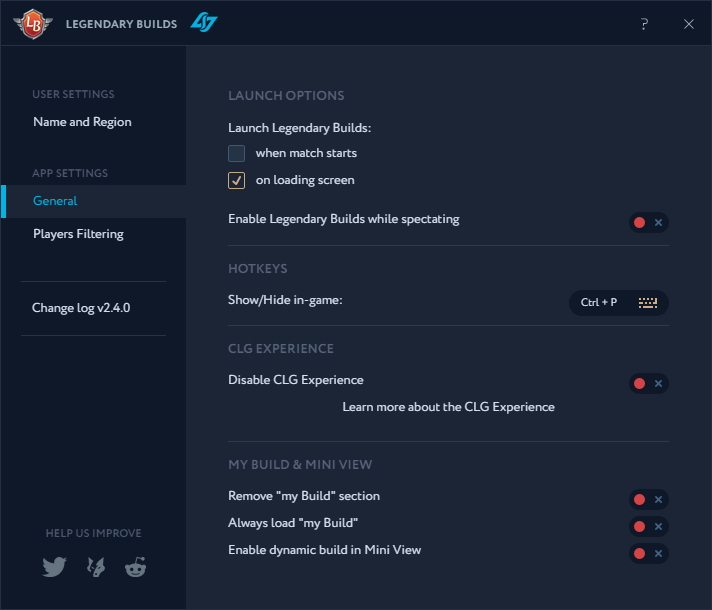Viewport: 712px width, 610px height.
Task: Click the Legendary Builds LB logo
Action: click(x=33, y=24)
